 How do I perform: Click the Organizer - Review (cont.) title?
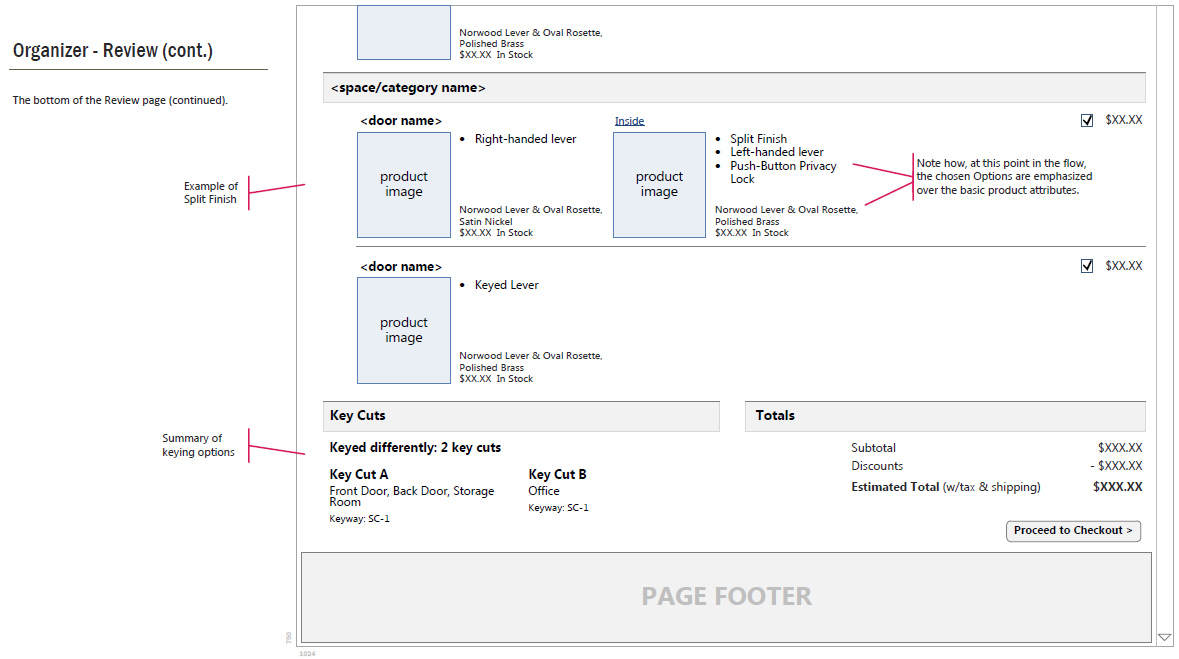point(113,51)
